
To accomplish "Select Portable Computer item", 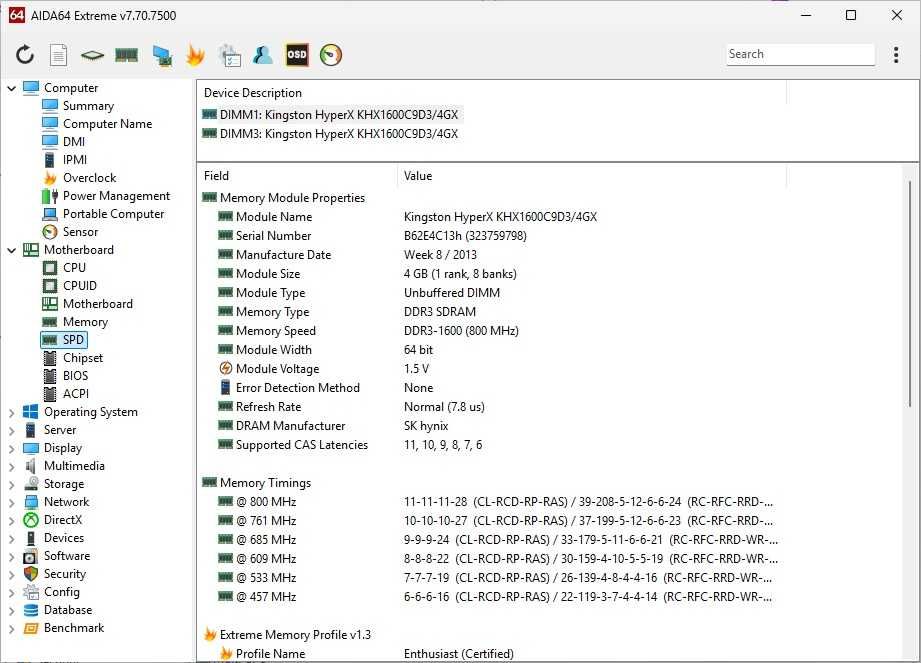I will [x=113, y=214].
